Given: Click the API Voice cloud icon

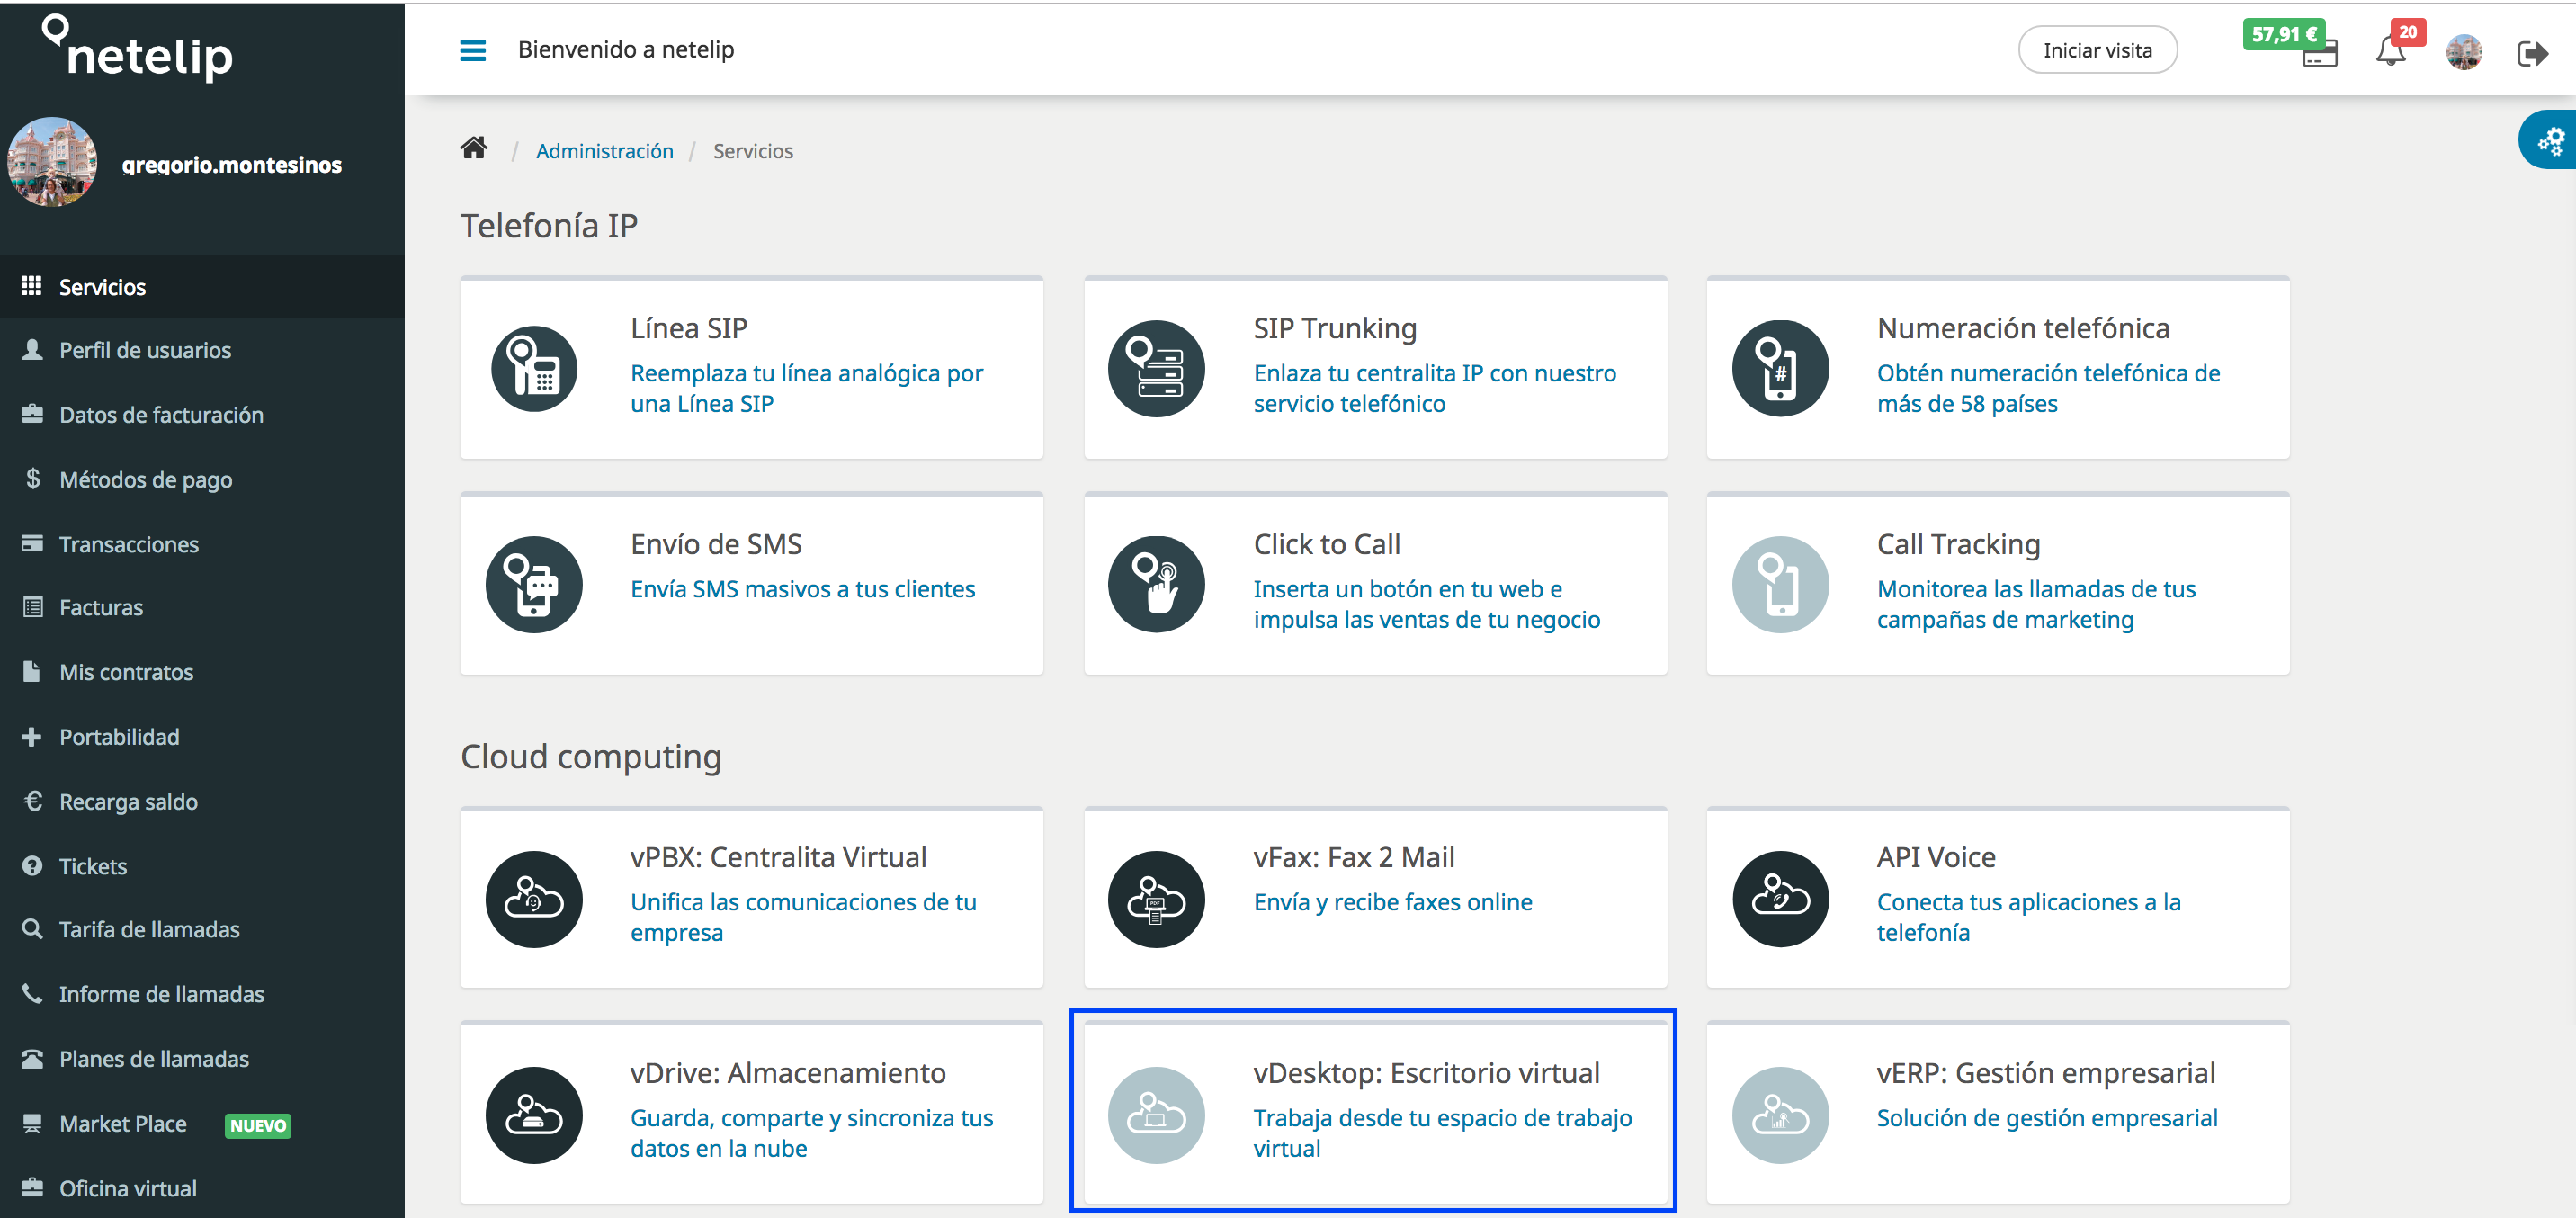Looking at the screenshot, I should point(1780,899).
